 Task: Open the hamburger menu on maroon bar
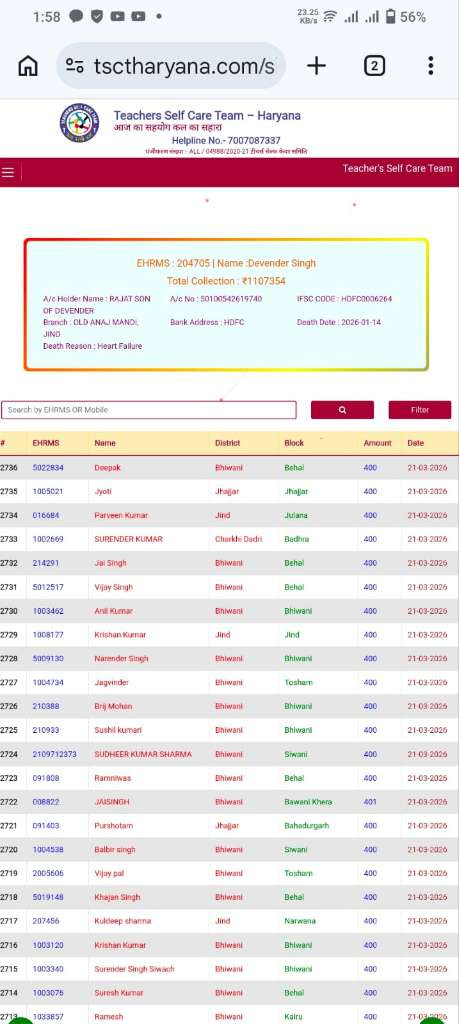click(8, 172)
